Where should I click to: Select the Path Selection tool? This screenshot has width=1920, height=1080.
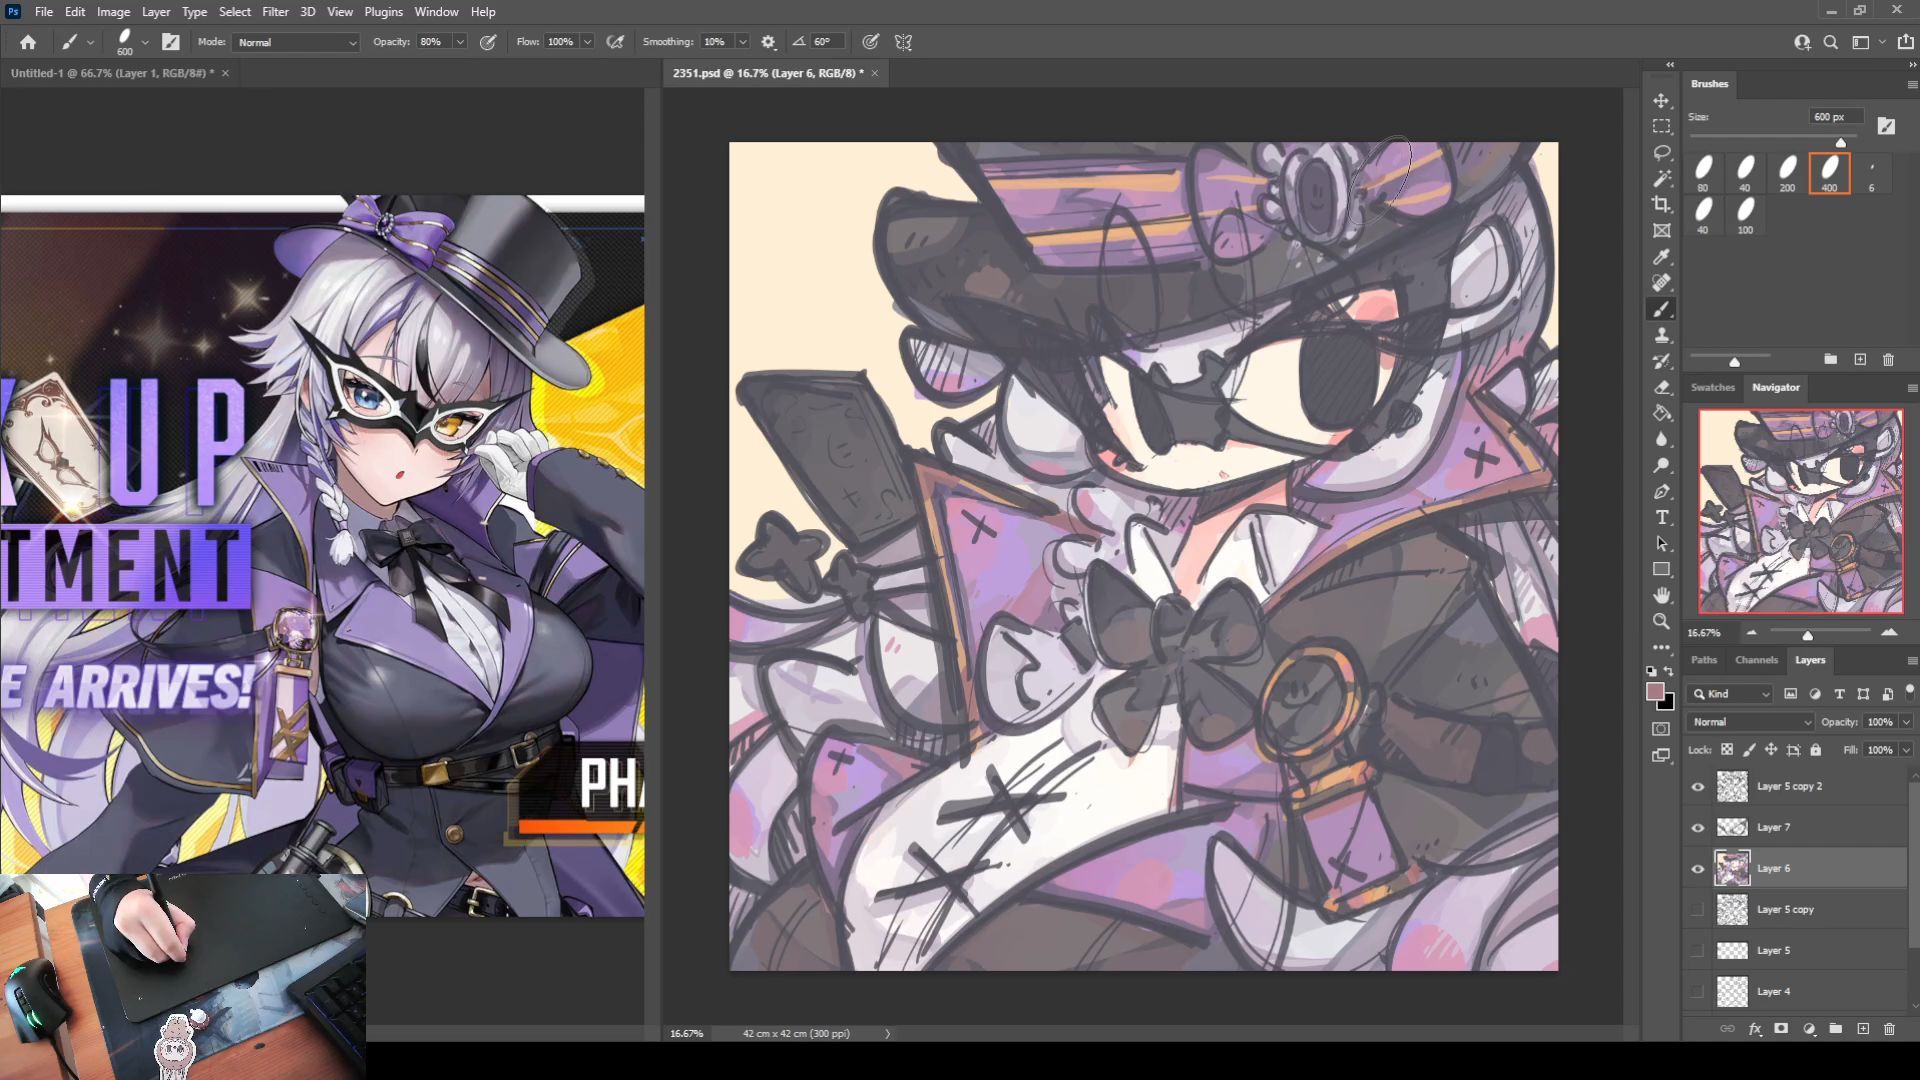pos(1661,543)
